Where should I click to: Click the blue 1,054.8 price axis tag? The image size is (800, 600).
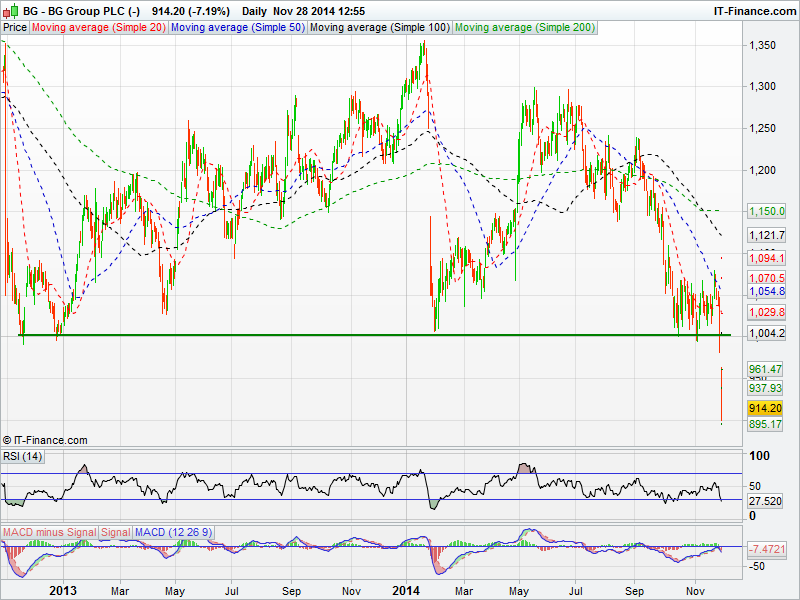click(x=768, y=291)
